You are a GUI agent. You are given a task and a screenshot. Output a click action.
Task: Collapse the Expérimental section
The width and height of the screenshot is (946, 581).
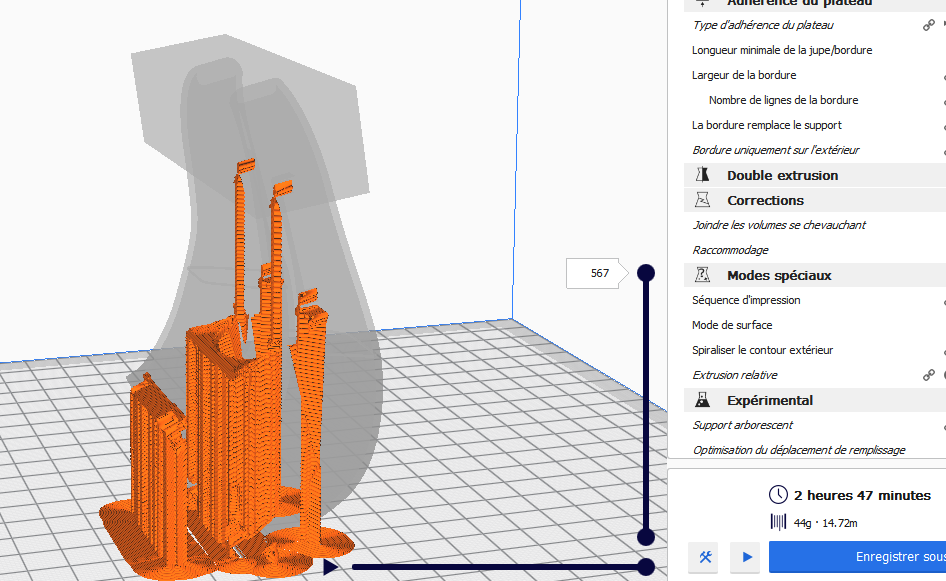769,400
